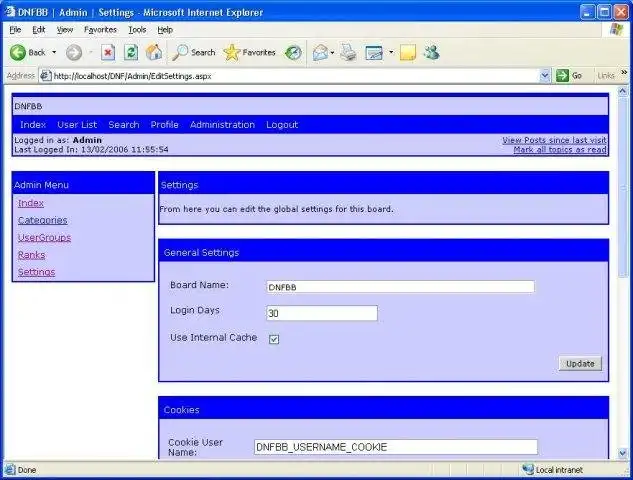Open the Help menu
Image resolution: width=633 pixels, height=480 pixels.
pos(165,29)
